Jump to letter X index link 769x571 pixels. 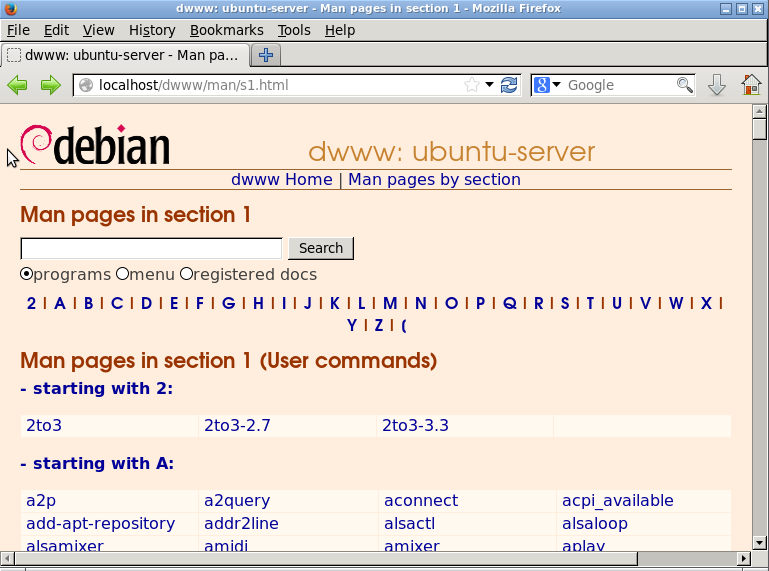(x=706, y=303)
